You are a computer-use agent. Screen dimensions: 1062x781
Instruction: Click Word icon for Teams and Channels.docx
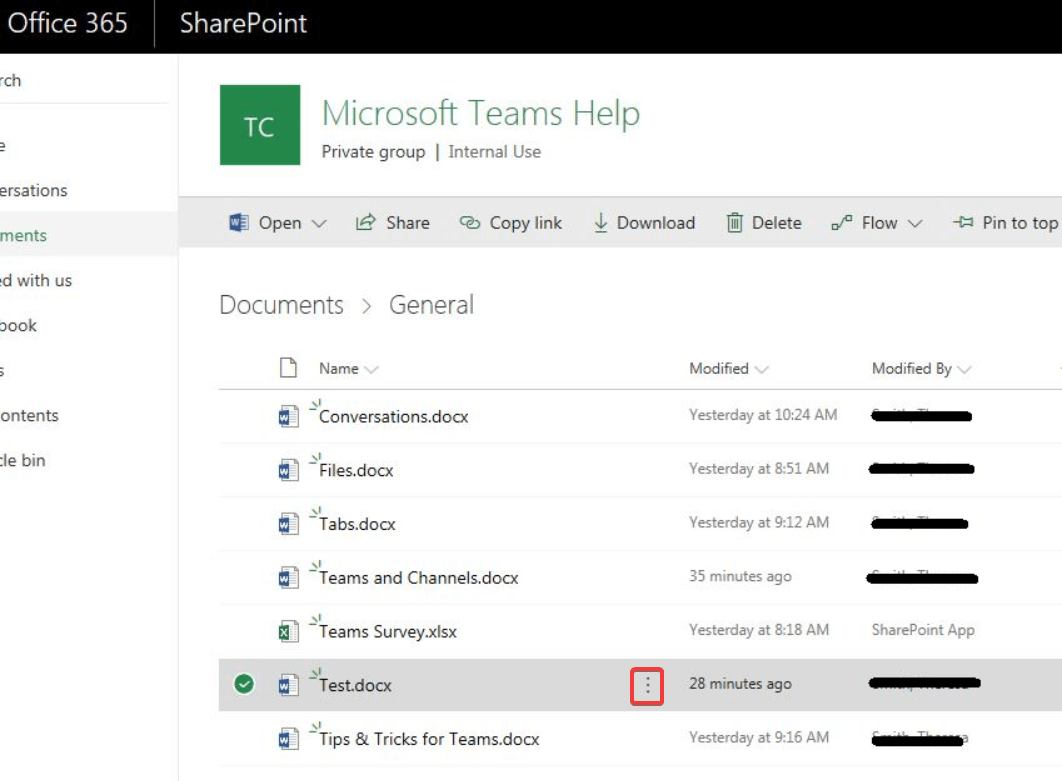click(289, 577)
